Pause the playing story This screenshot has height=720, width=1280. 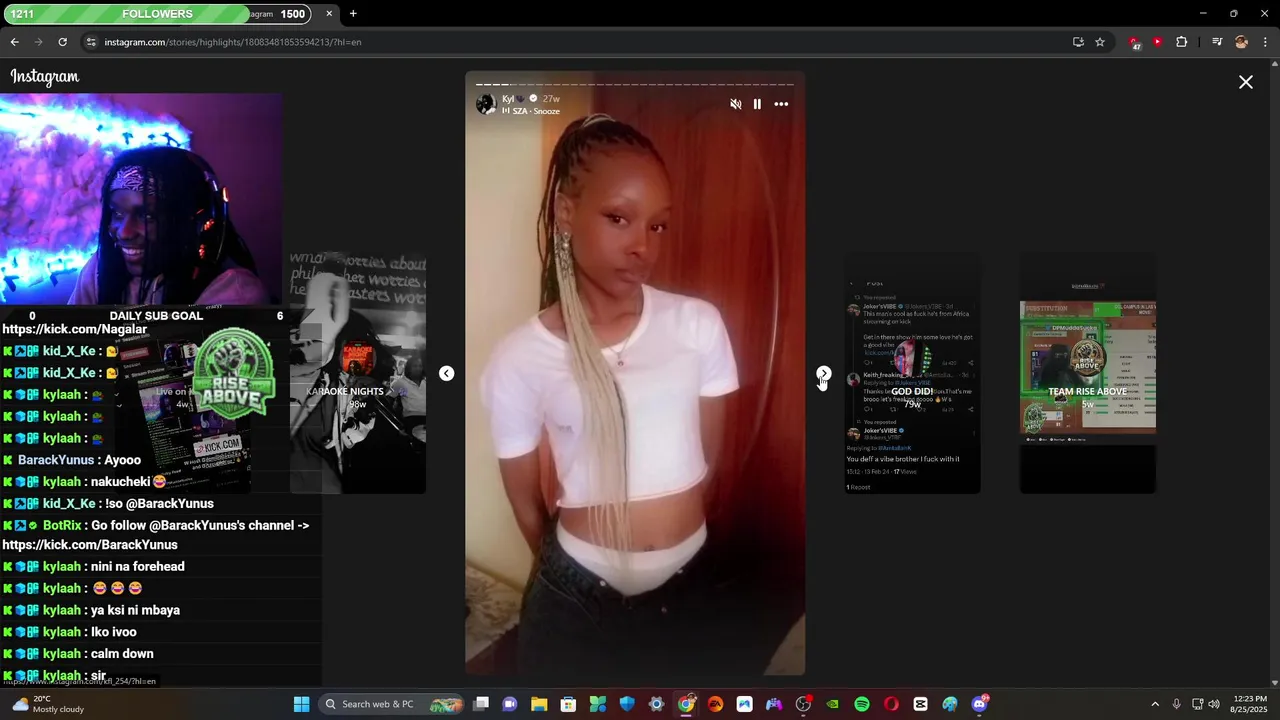757,104
